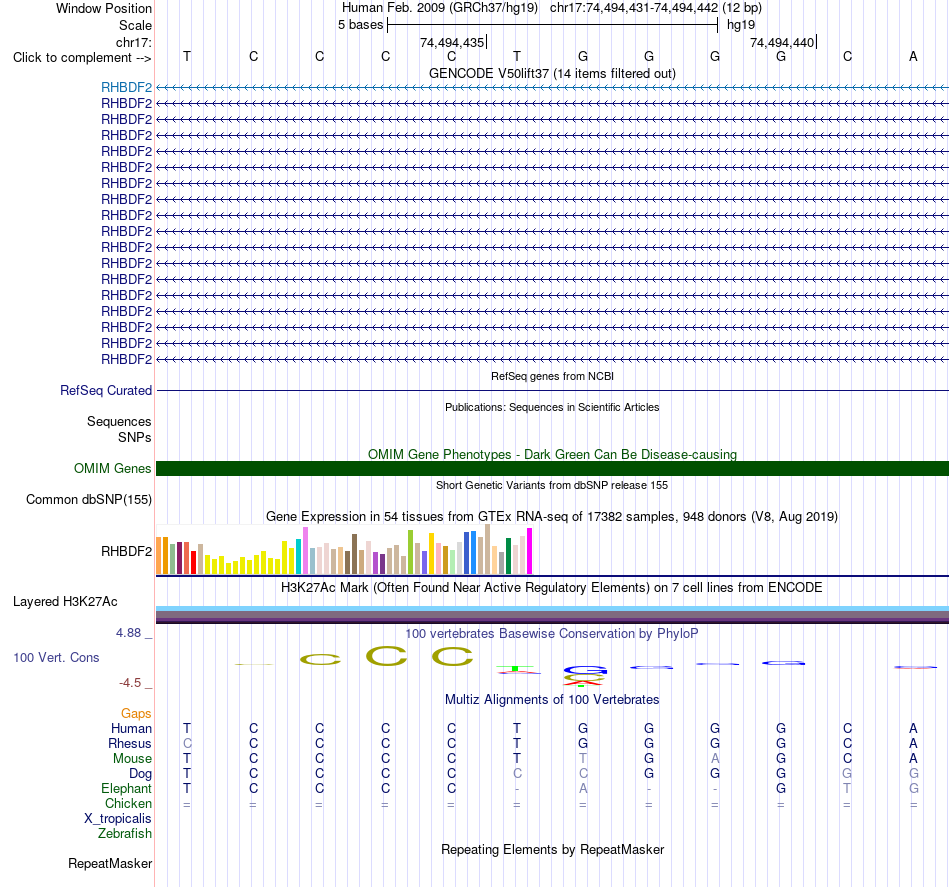The height and width of the screenshot is (887, 950).
Task: Click the tall violet bar in GTEx chart
Action: [x=305, y=550]
